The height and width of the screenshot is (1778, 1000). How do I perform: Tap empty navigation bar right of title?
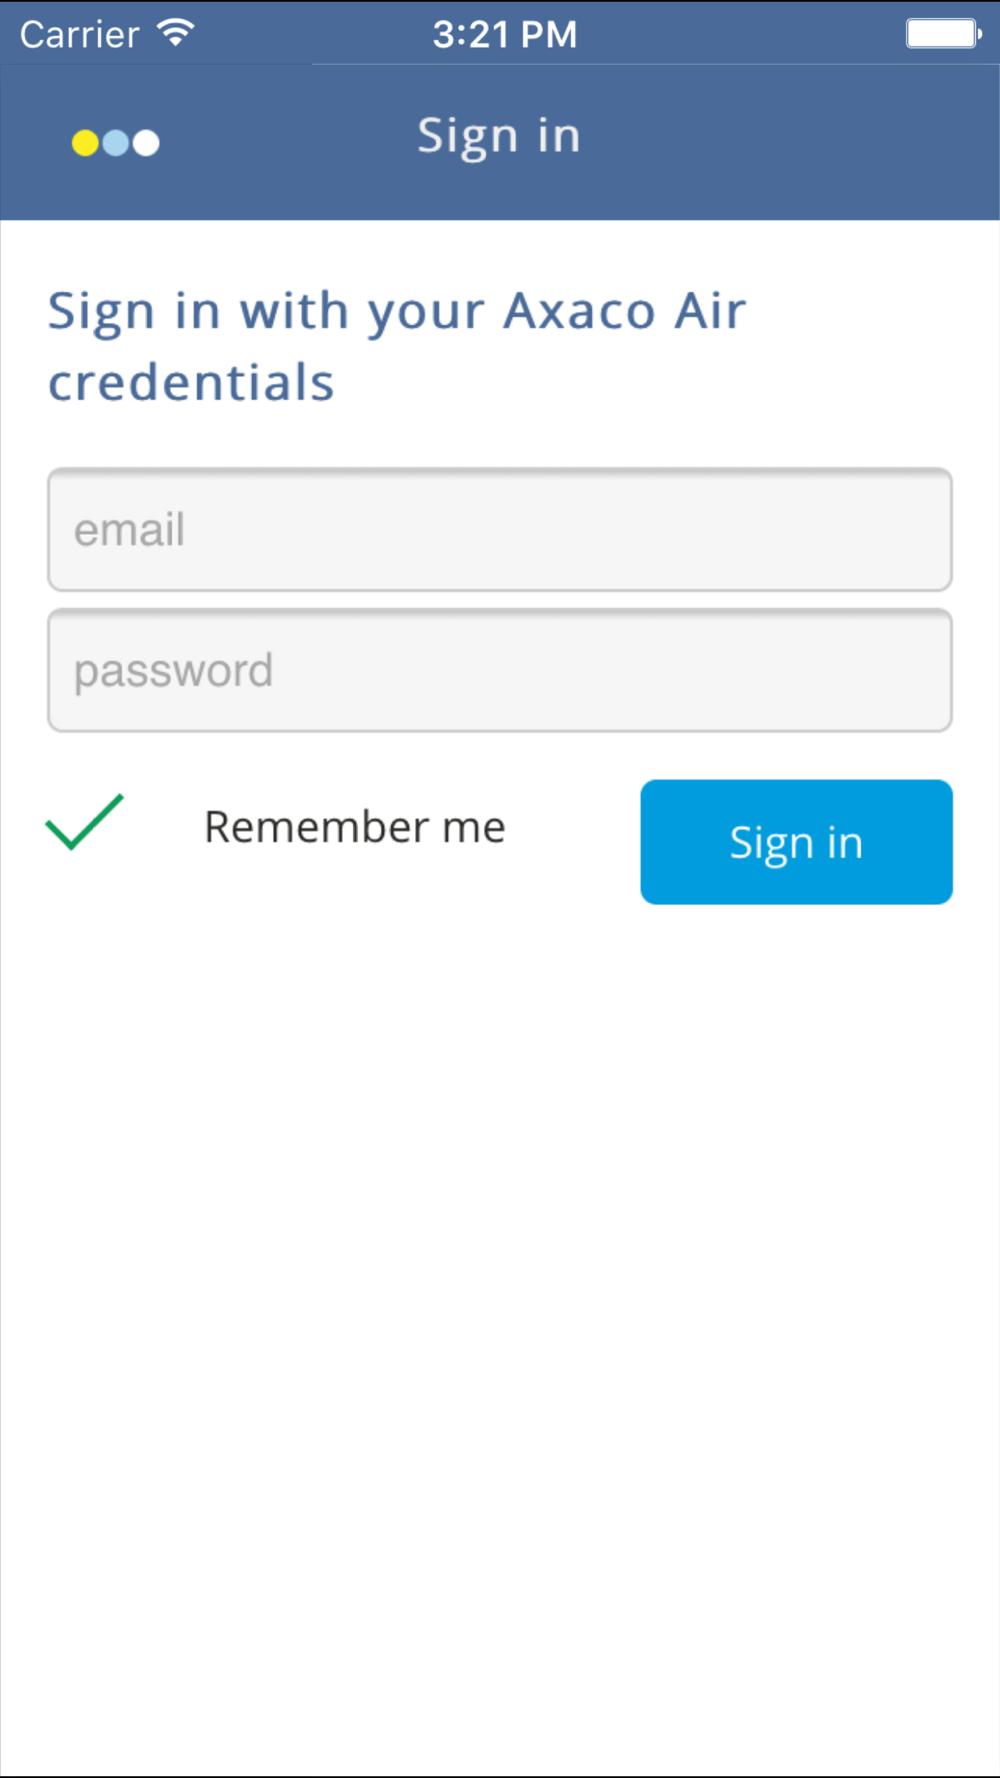[x=800, y=140]
